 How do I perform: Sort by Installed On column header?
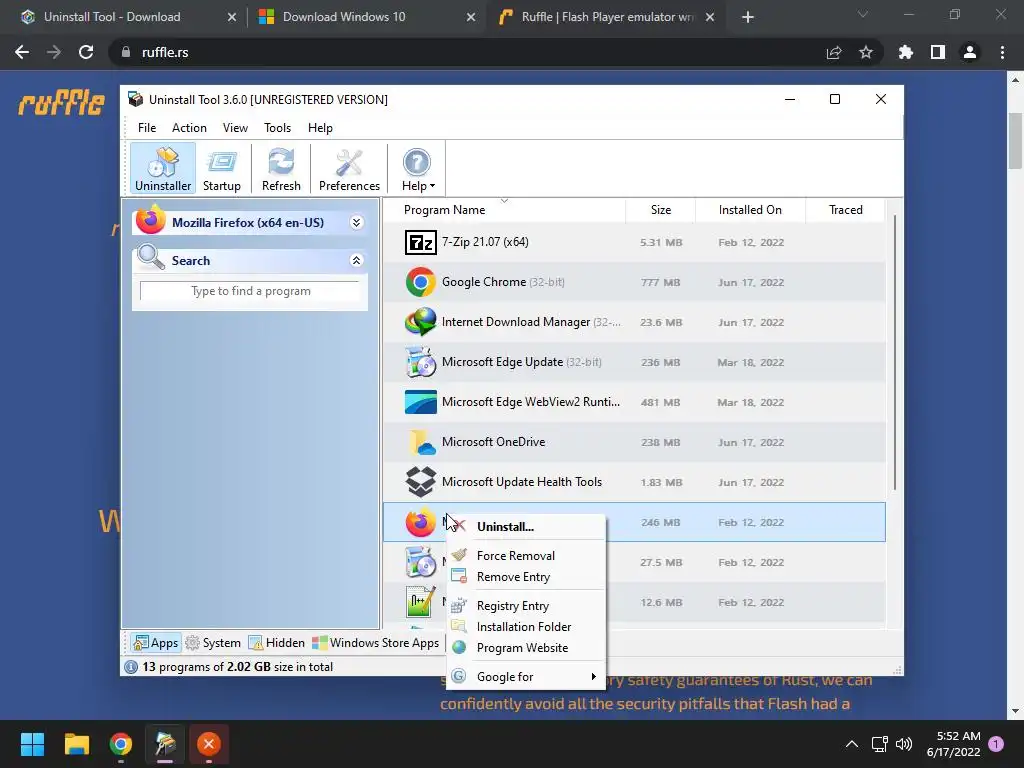750,210
